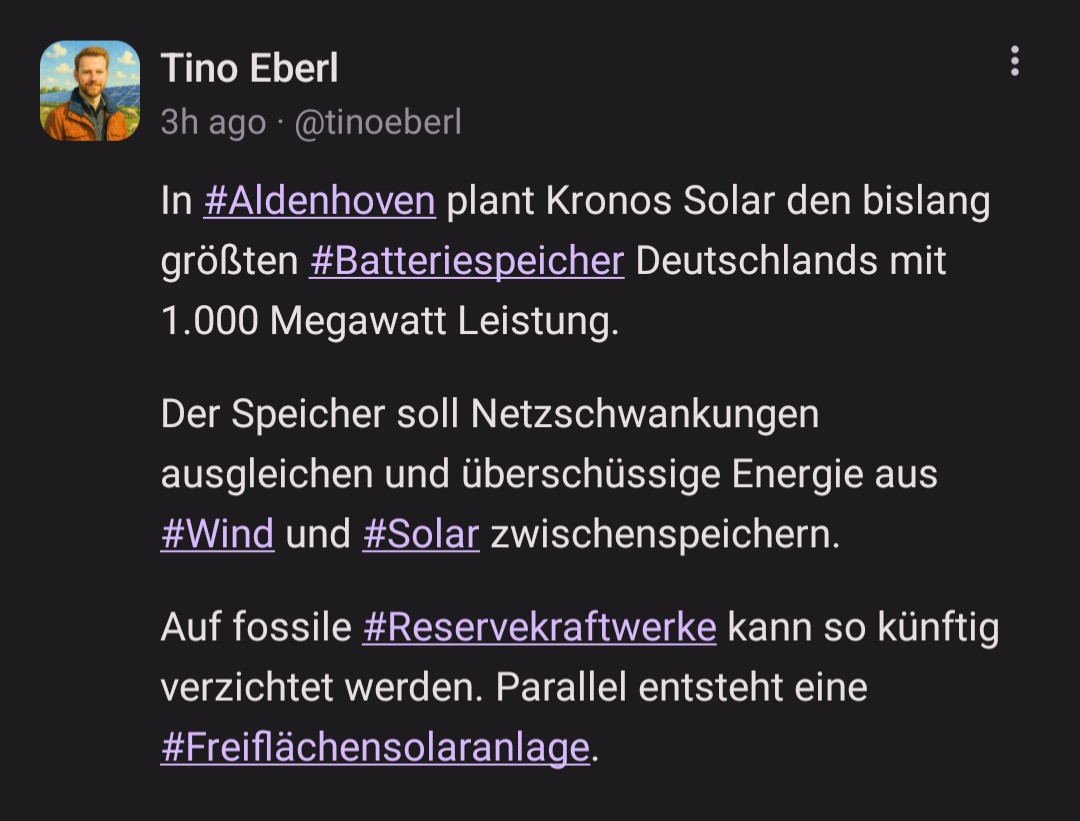Open the three-dot post options menu
This screenshot has height=821, width=1080.
click(x=1014, y=62)
